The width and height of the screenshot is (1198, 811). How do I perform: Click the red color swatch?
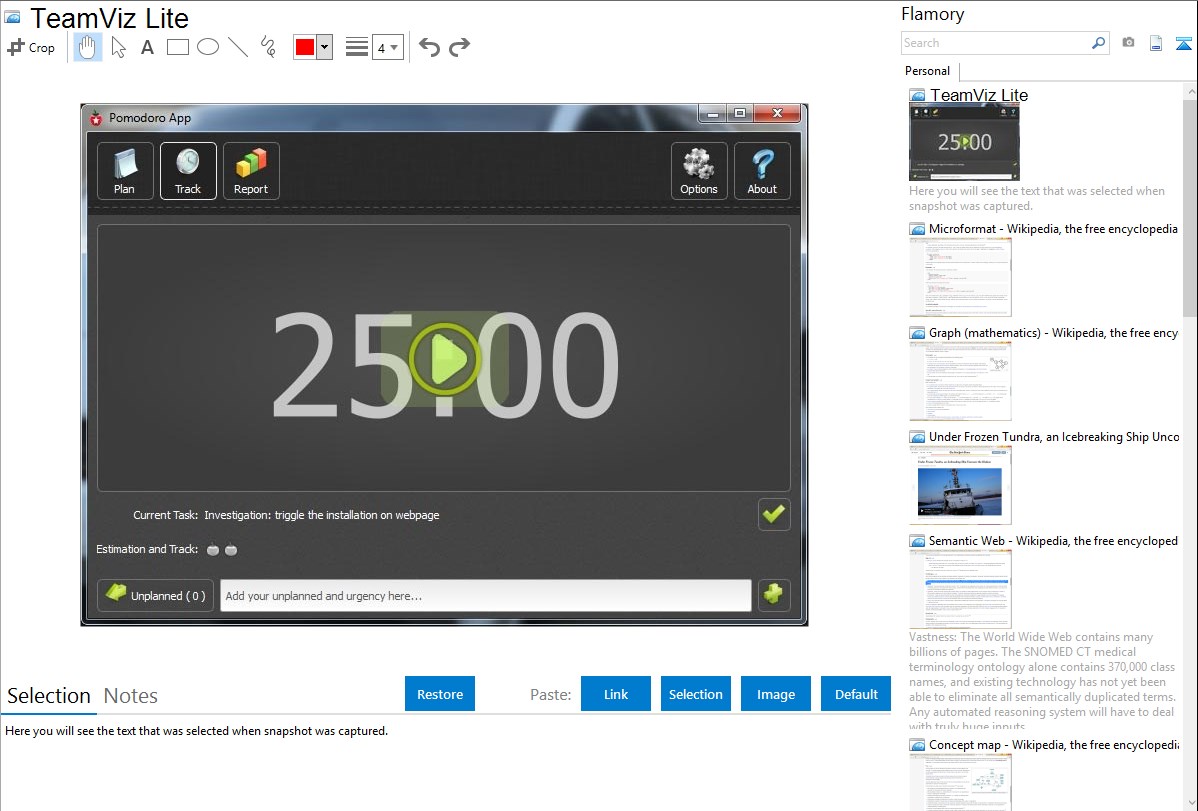(x=305, y=47)
